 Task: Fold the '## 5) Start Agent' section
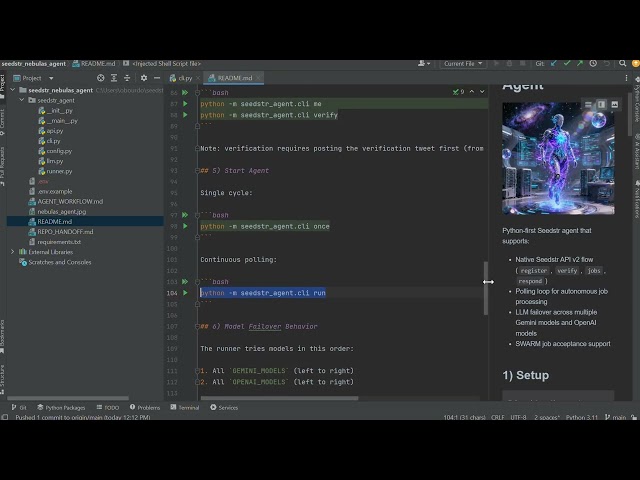197,171
